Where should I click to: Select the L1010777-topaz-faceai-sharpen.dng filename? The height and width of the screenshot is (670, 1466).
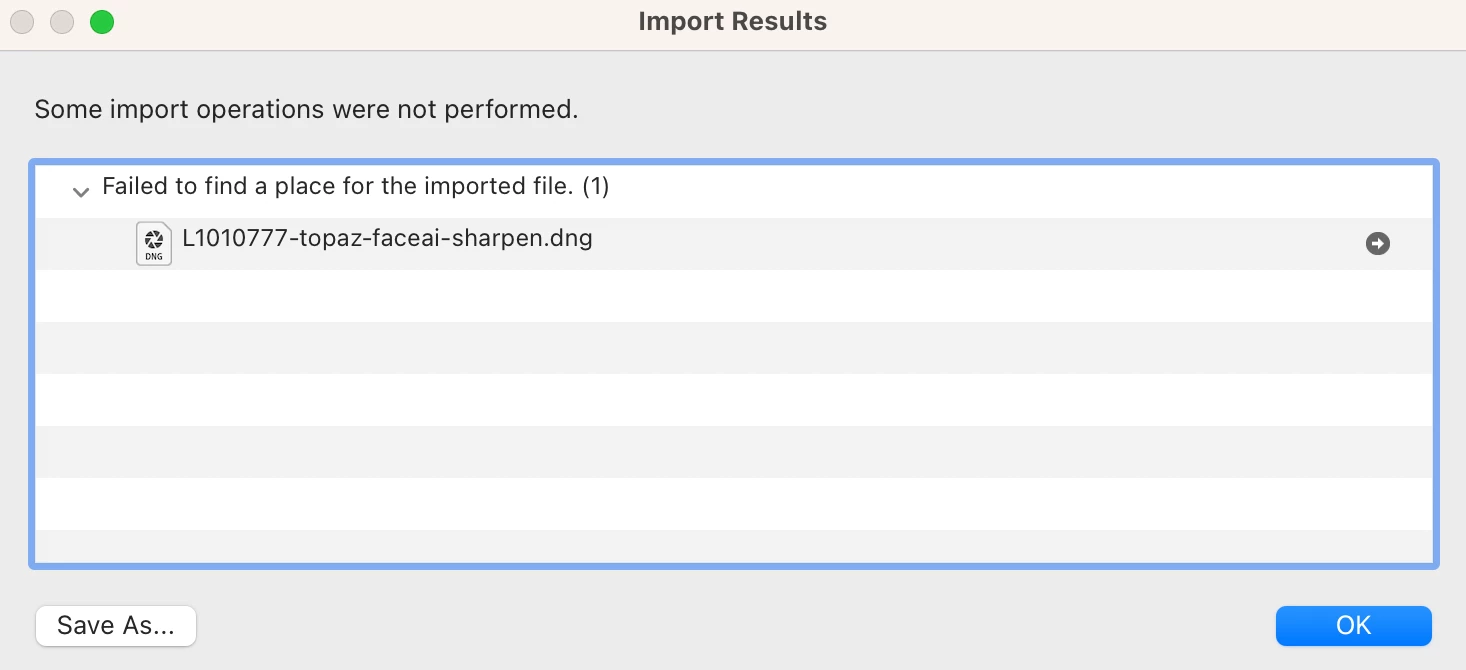tap(387, 239)
